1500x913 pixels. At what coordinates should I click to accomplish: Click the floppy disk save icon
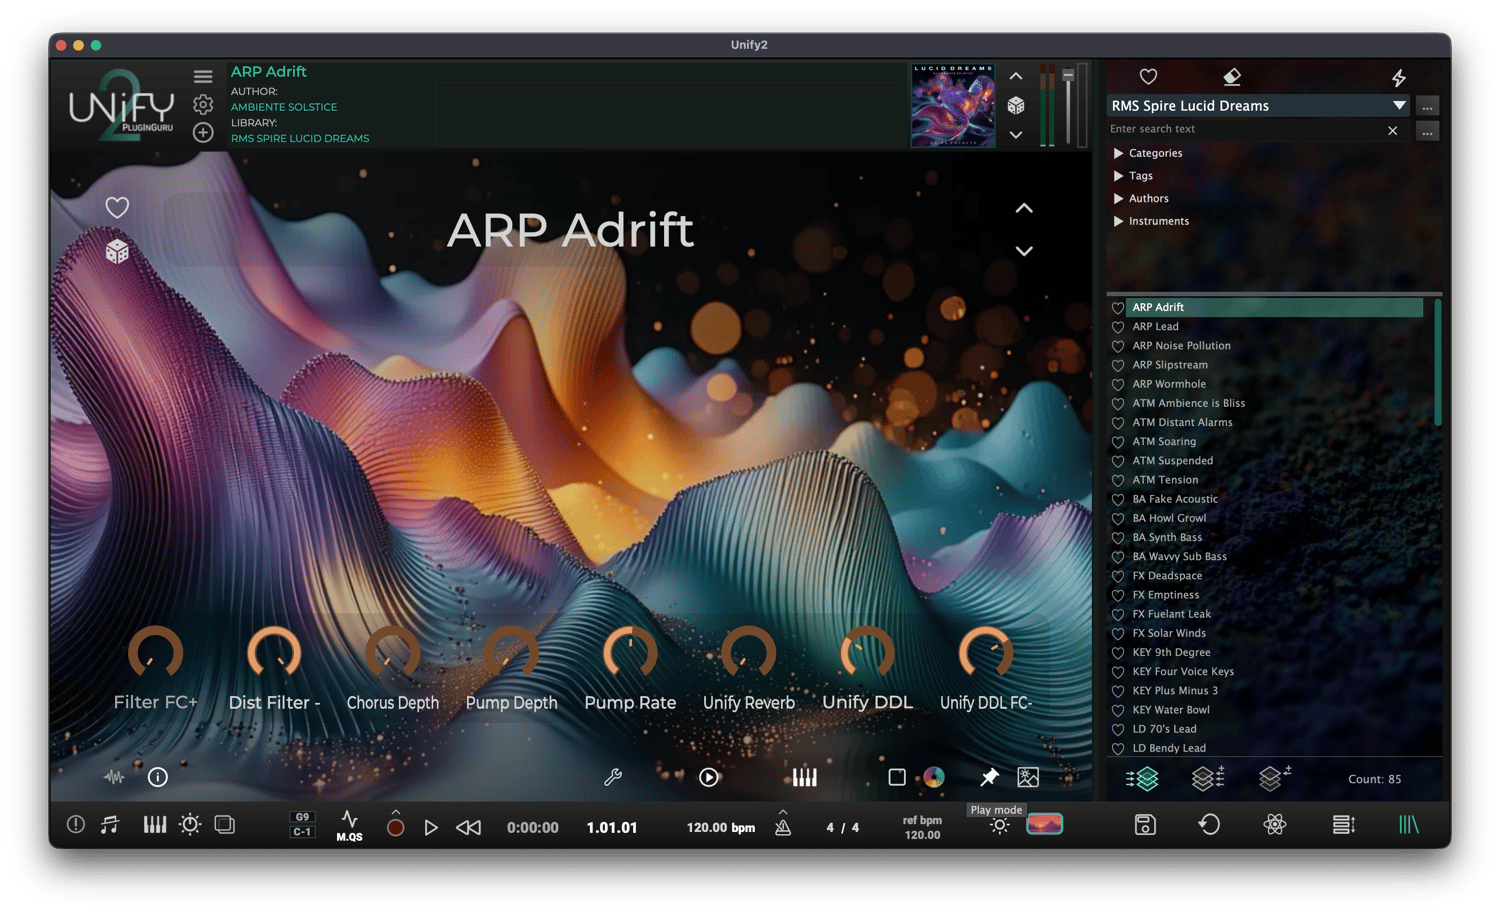[x=1145, y=825]
